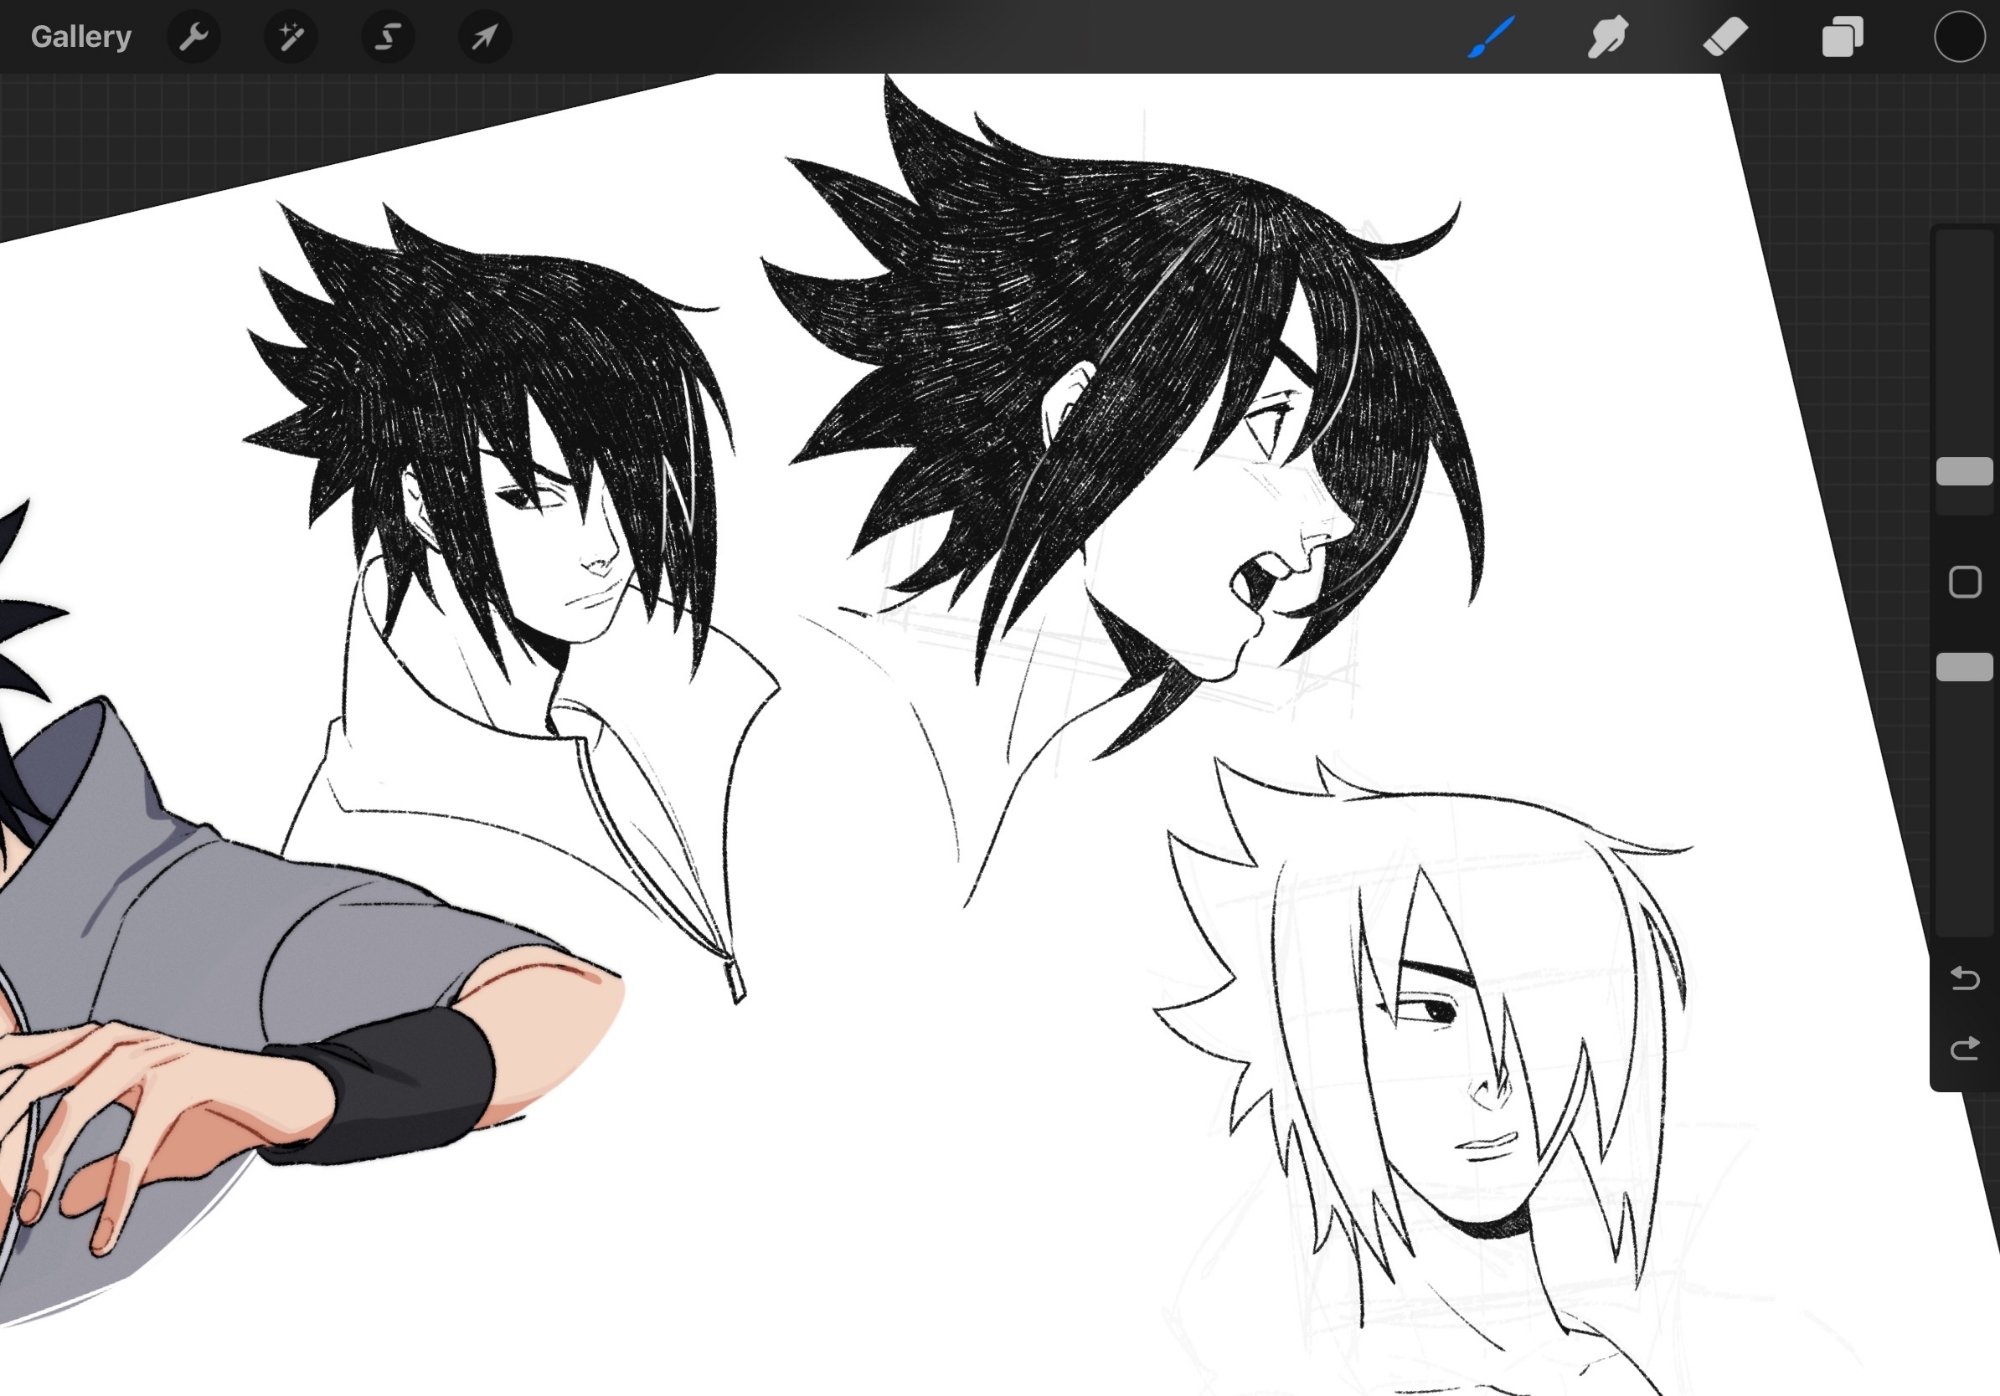Select the Brush paint tool

click(1491, 37)
